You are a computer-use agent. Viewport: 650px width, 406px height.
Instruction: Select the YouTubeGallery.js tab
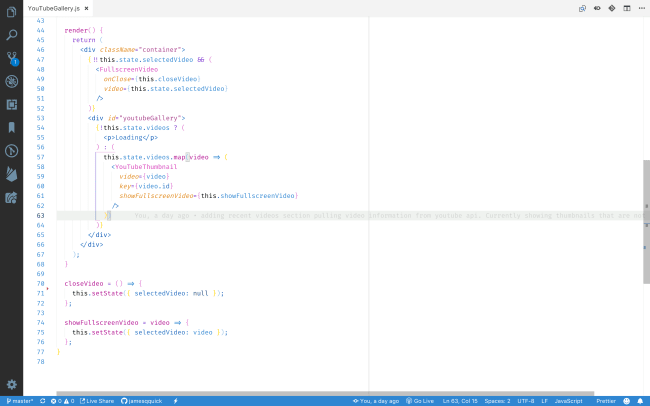pos(54,8)
